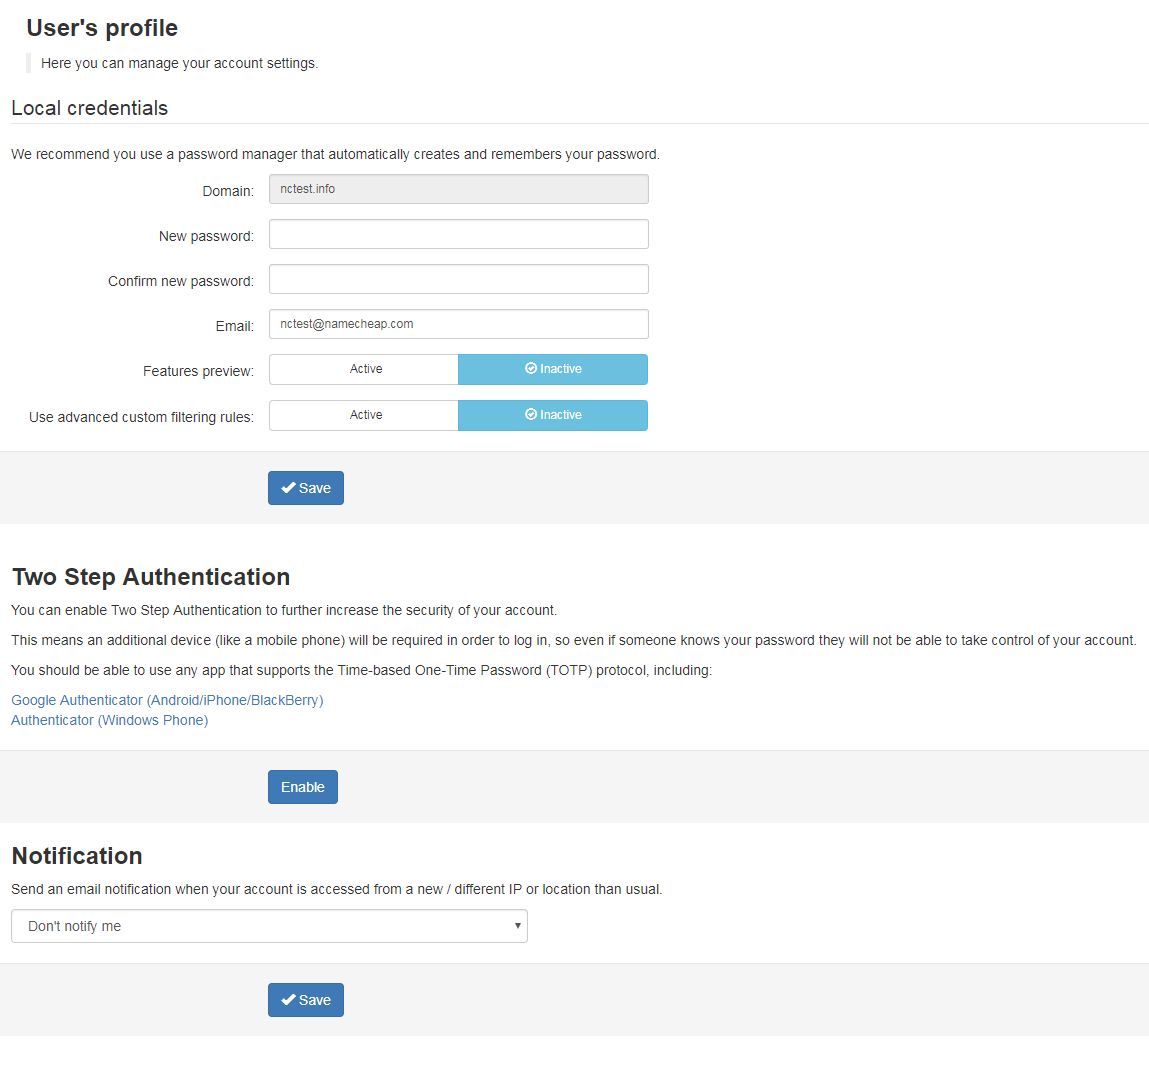Click the User's profile heading

tap(102, 28)
